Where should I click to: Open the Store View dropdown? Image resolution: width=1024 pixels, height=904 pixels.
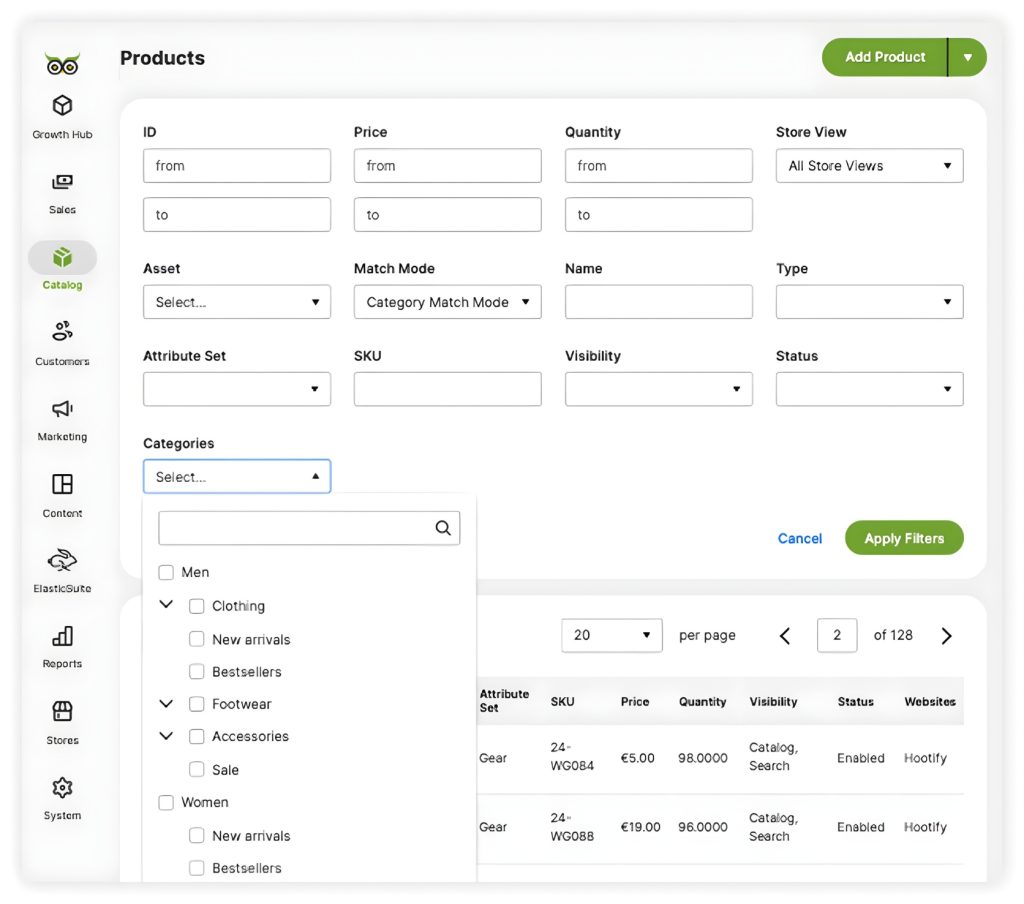[x=869, y=166]
